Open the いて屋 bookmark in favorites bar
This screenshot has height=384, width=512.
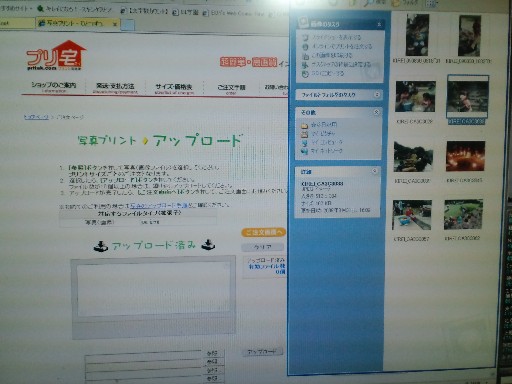186,13
